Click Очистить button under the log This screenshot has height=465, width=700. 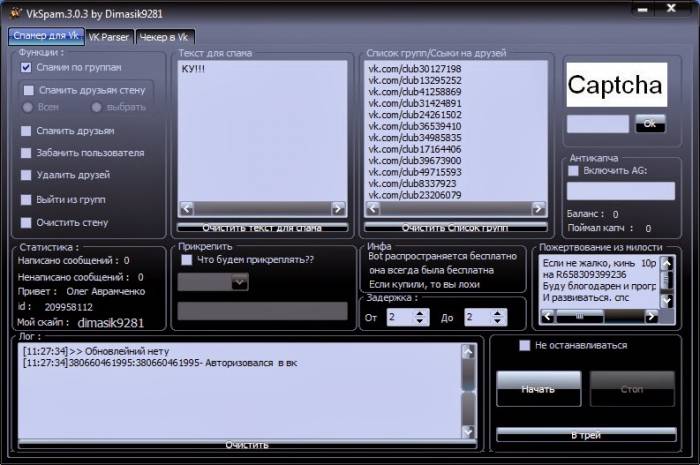247,444
